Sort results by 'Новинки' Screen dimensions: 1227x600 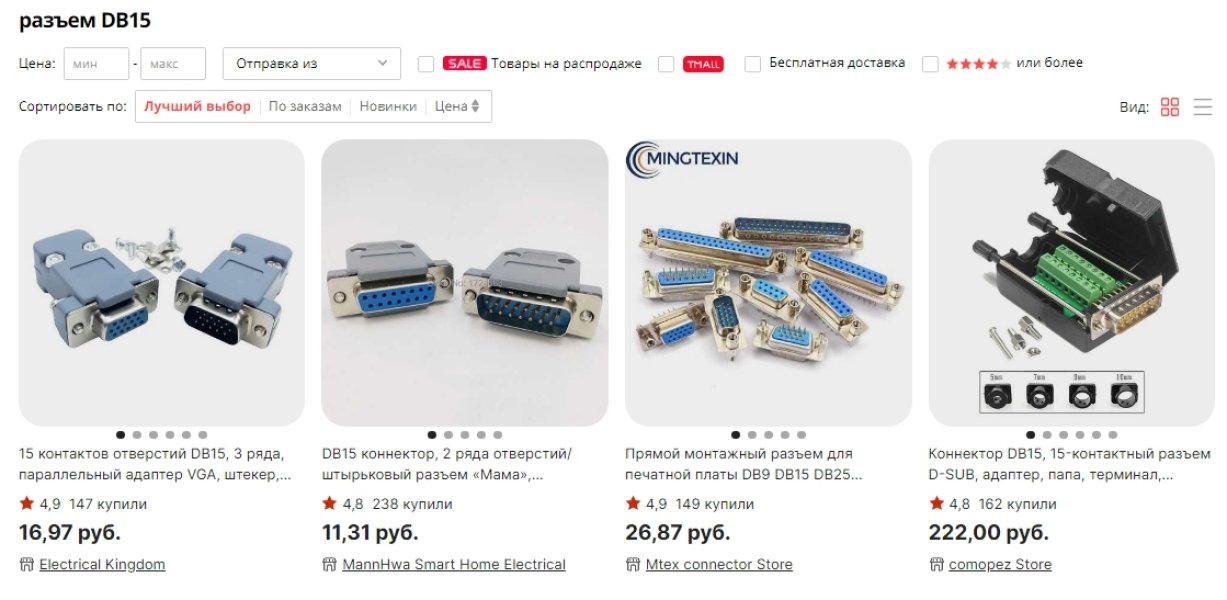(388, 106)
